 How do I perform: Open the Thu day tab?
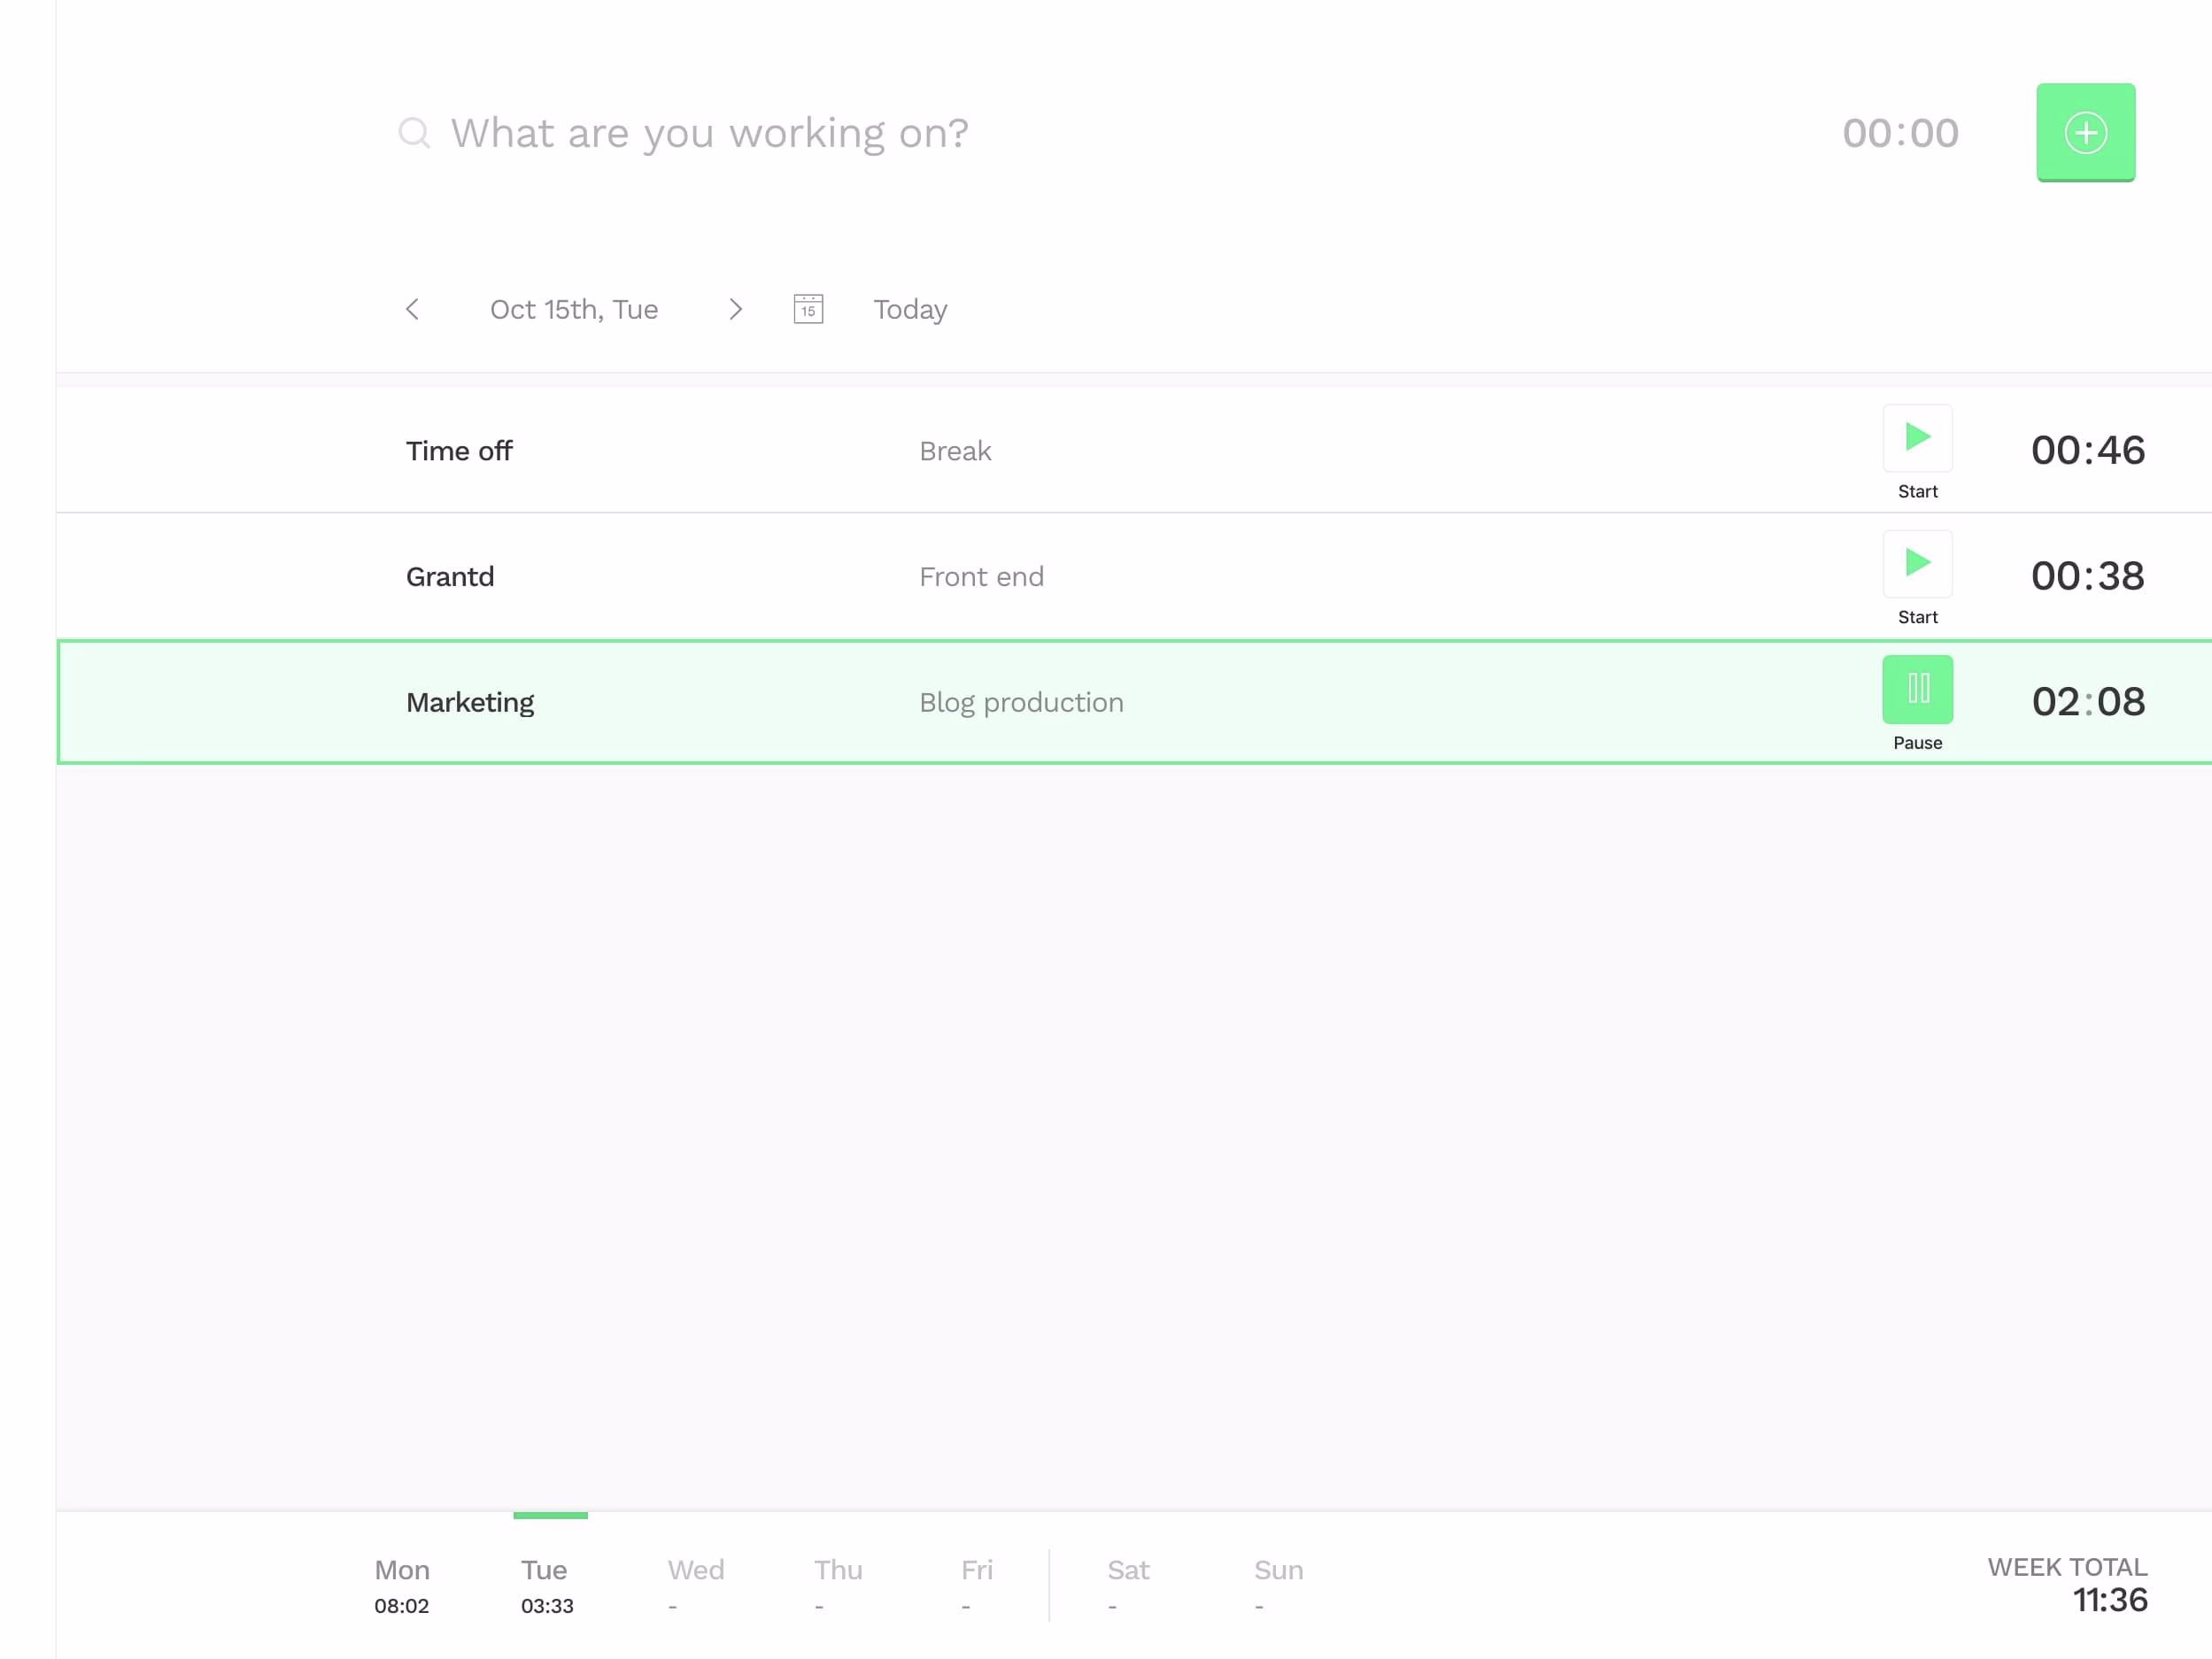838,1586
